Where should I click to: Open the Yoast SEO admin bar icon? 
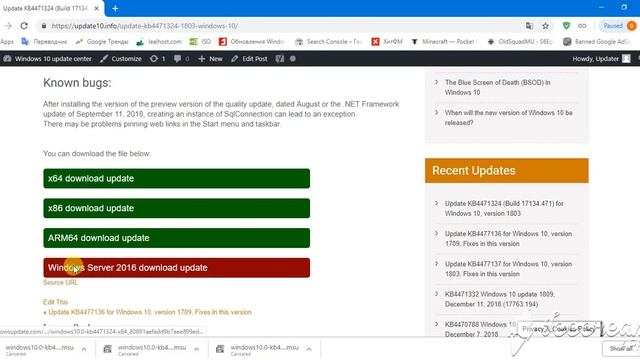280,59
